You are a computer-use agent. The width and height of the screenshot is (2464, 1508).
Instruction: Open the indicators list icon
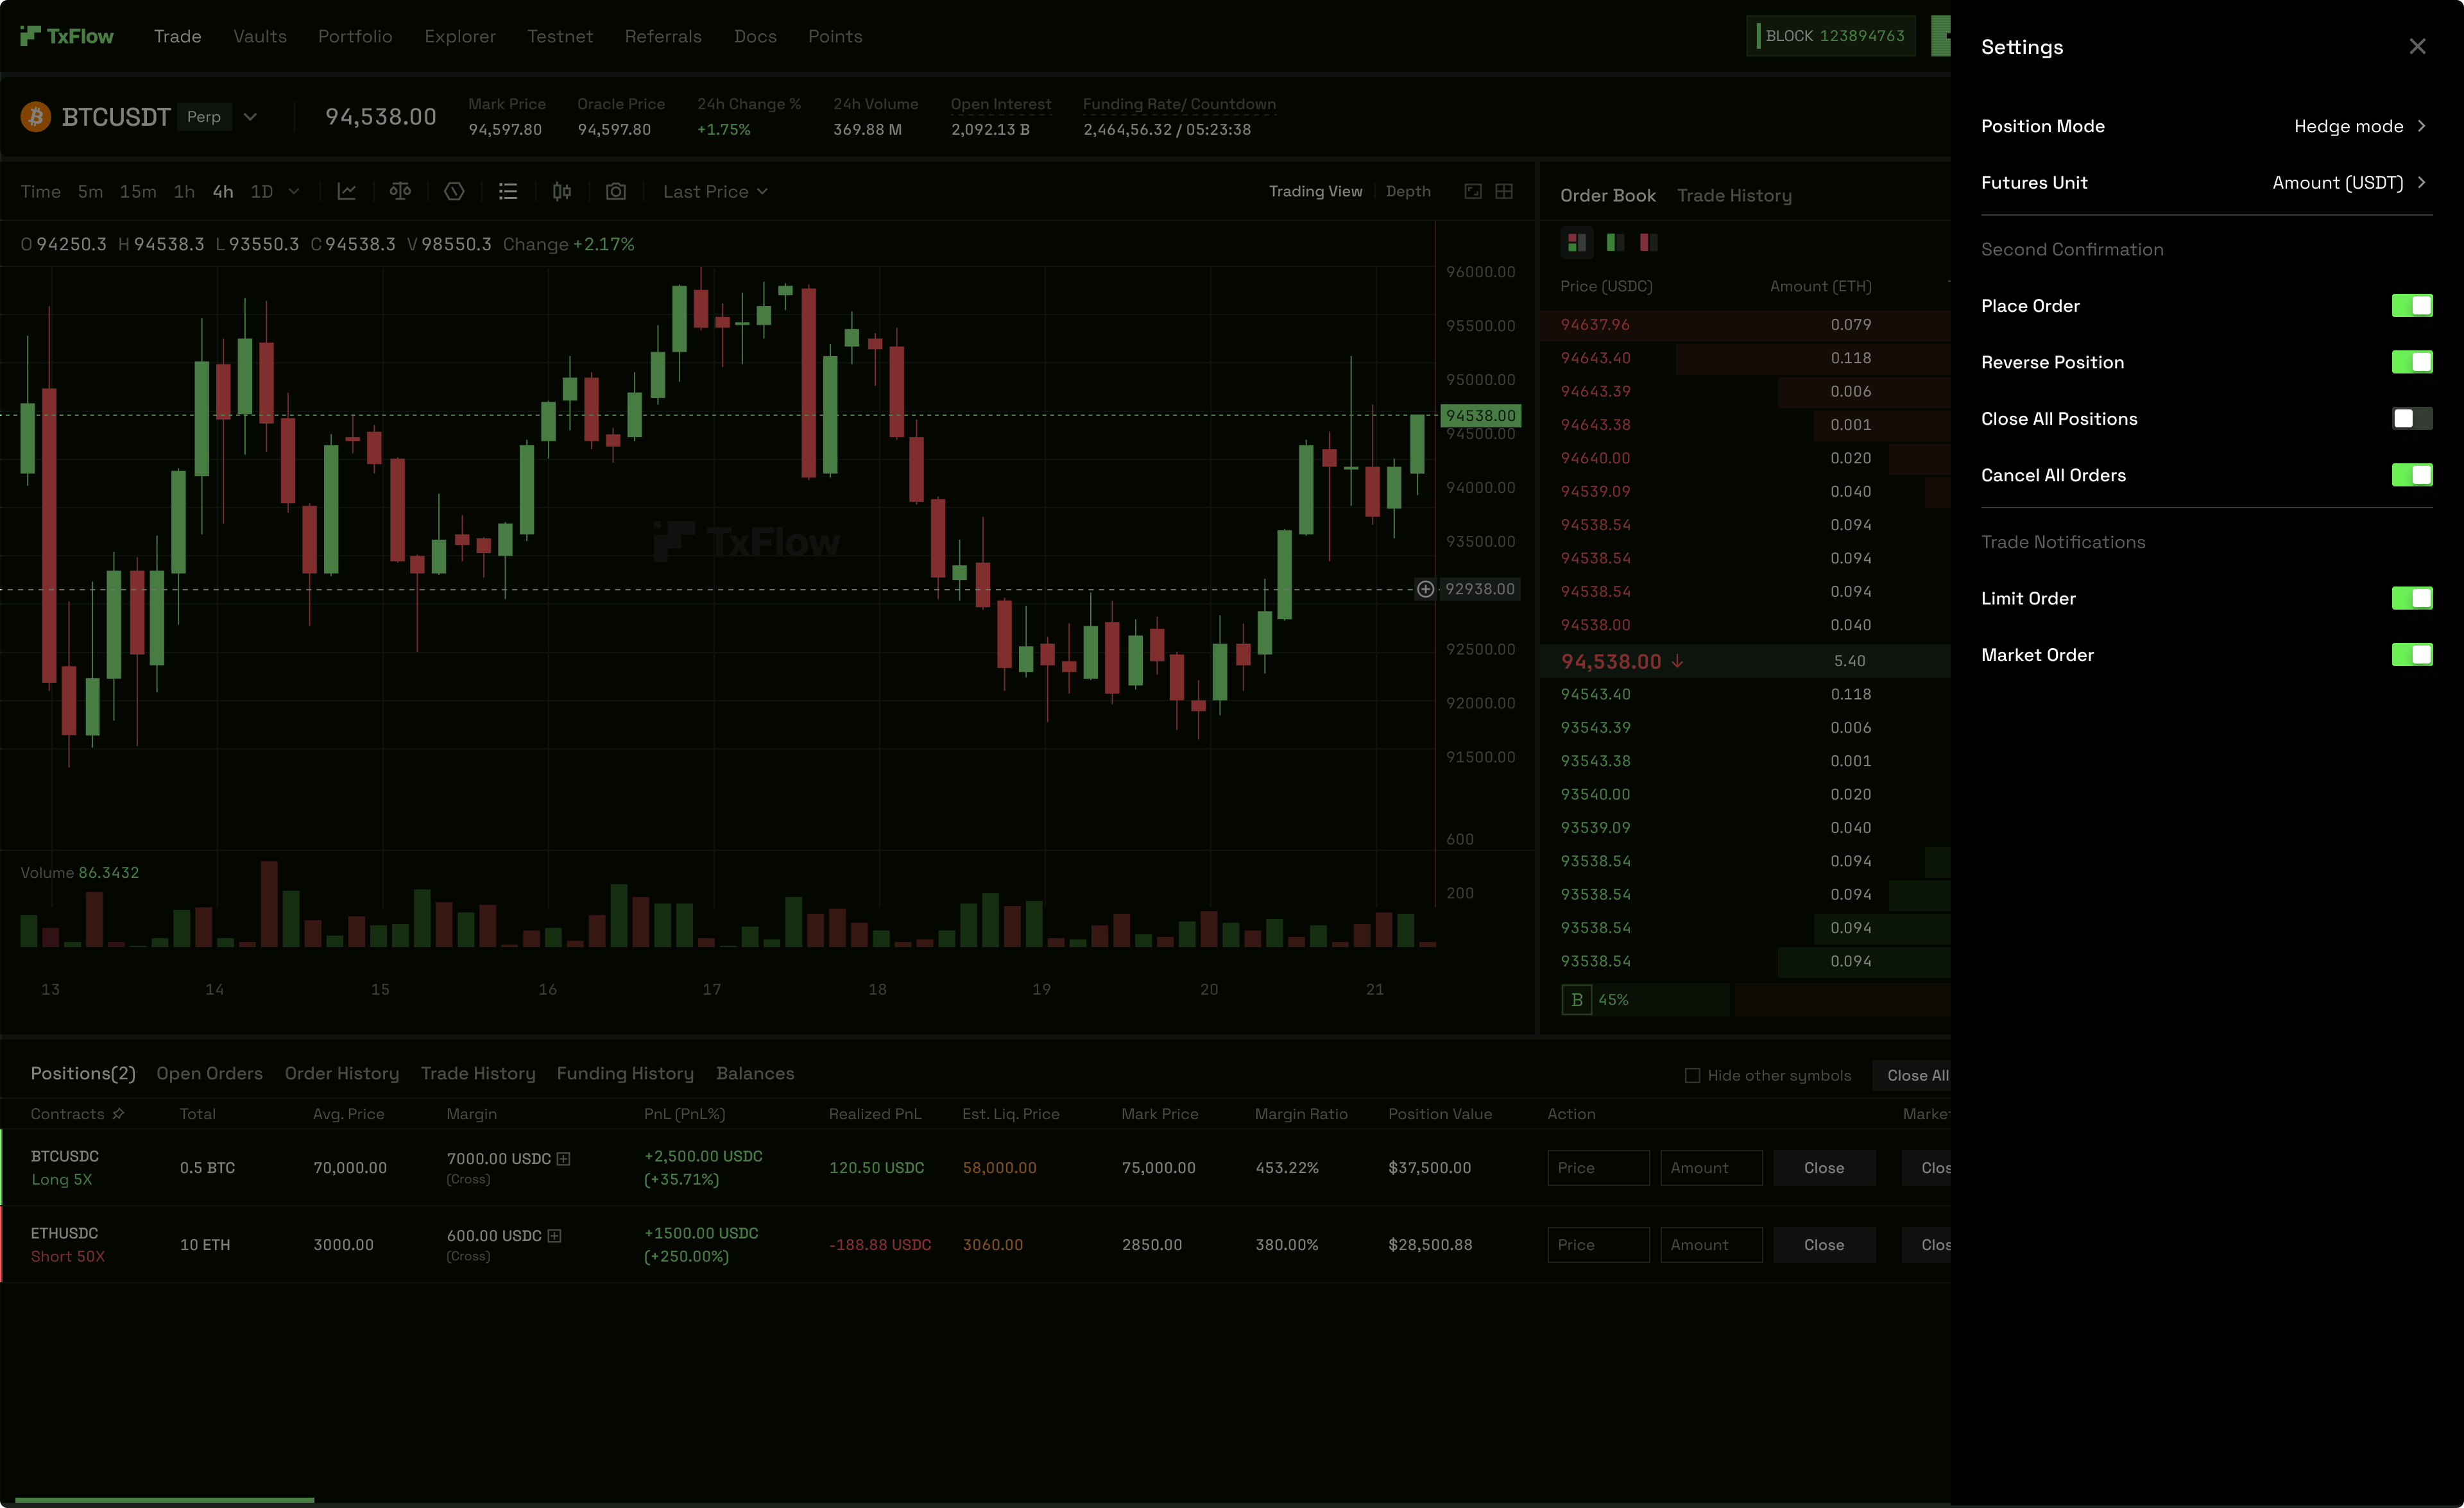pyautogui.click(x=508, y=191)
